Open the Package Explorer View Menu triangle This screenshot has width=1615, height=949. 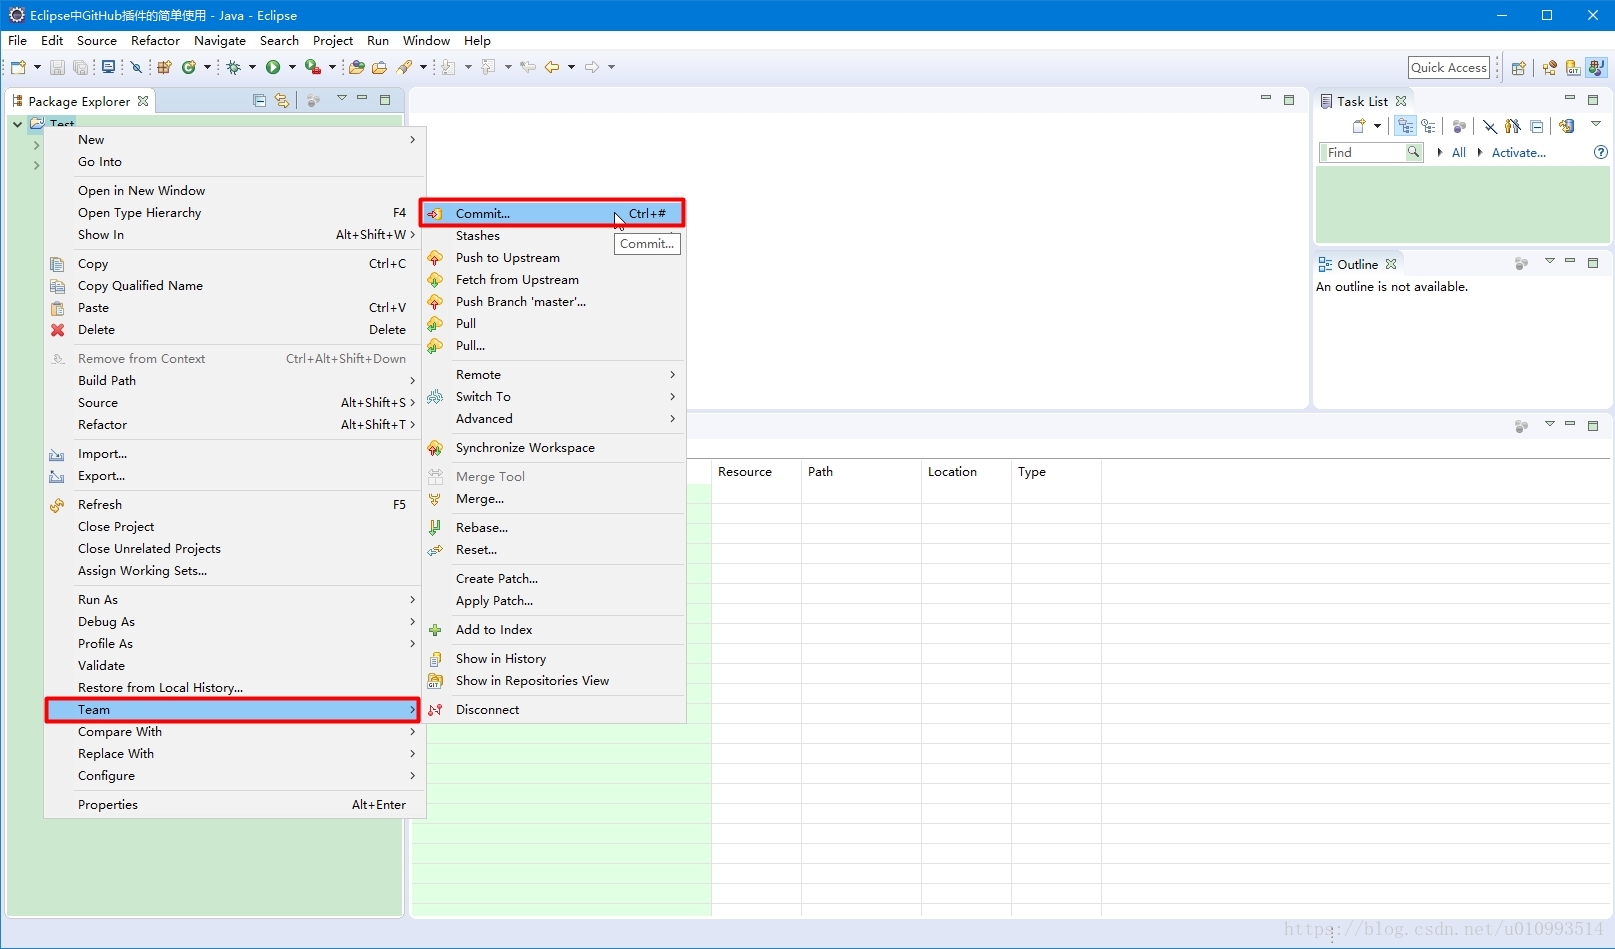click(x=341, y=98)
